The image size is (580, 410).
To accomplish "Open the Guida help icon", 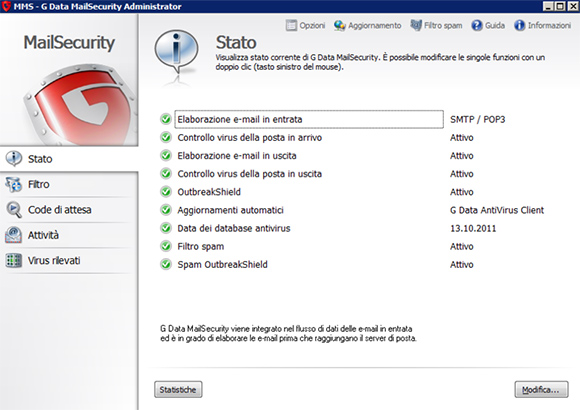I will click(x=477, y=26).
